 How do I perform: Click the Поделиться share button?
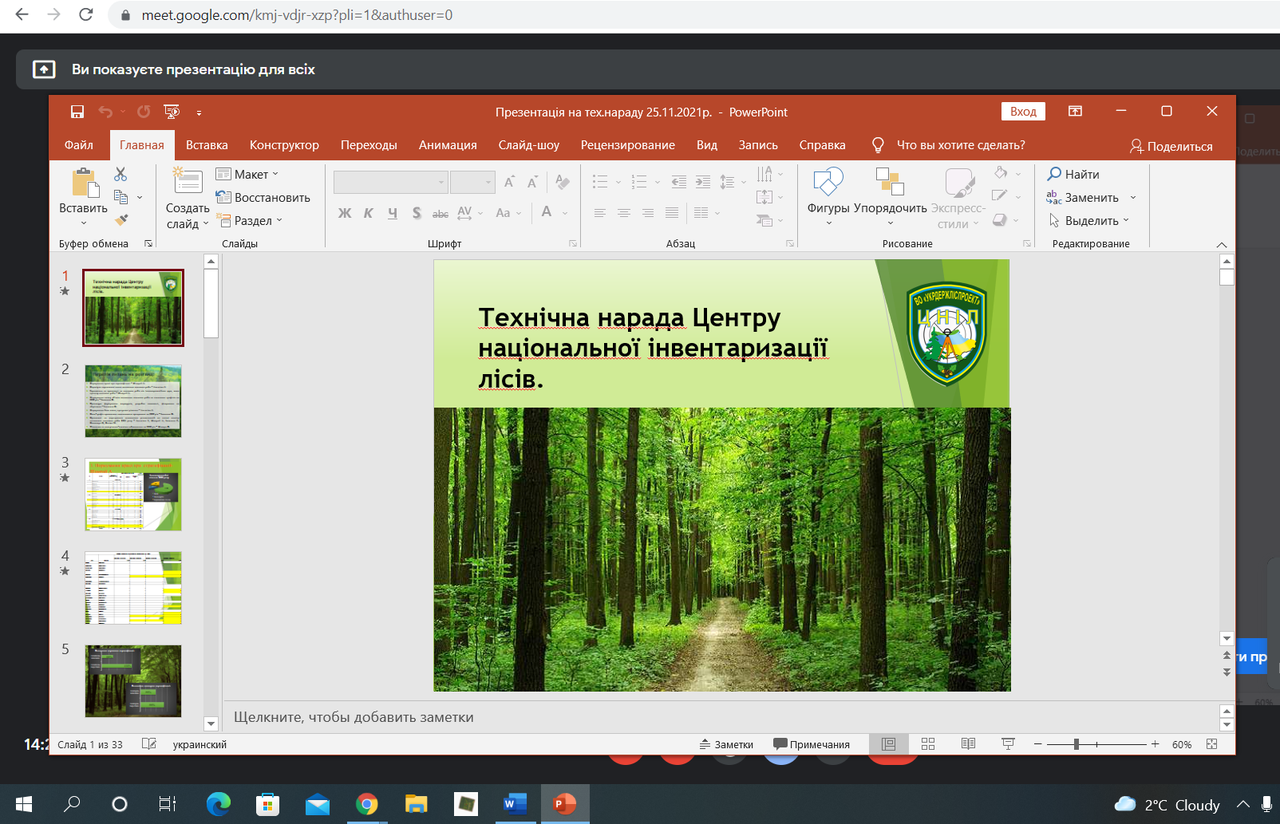pyautogui.click(x=1171, y=146)
